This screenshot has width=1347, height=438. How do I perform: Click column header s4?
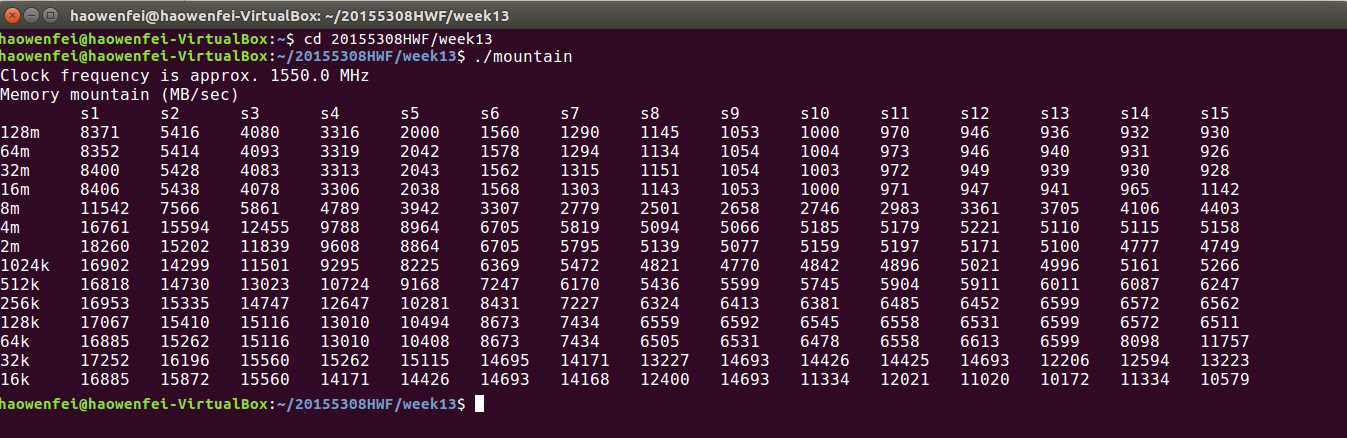330,114
